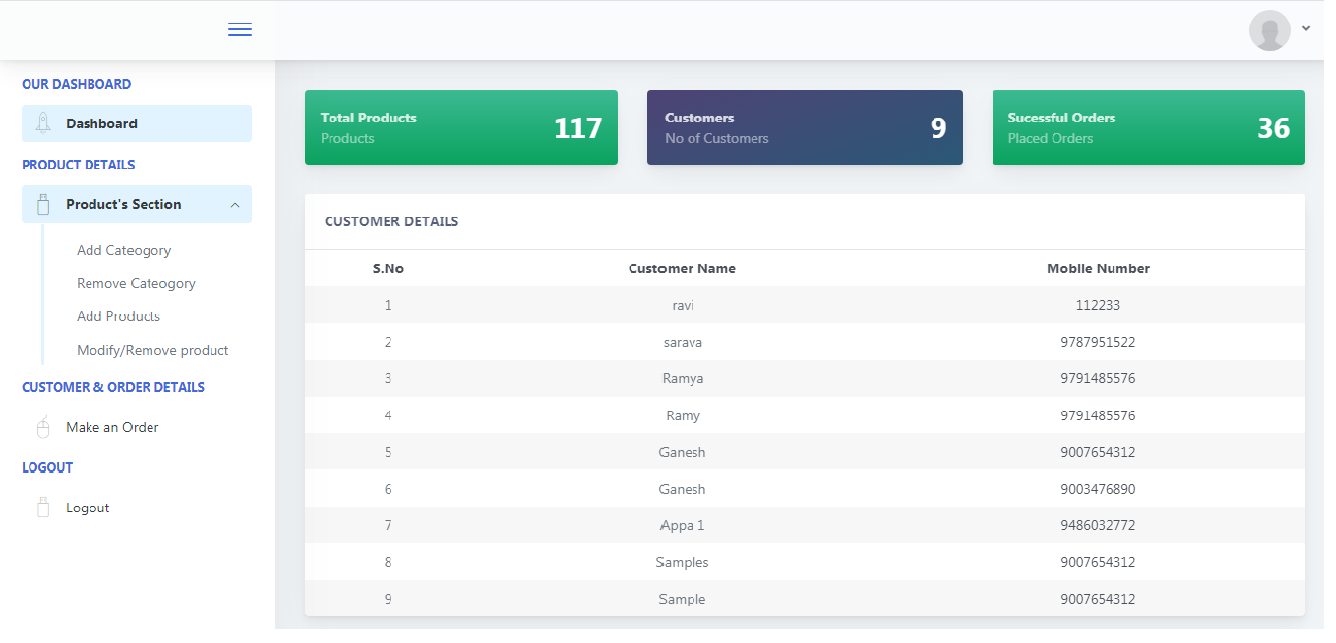1336x643 pixels.
Task: Open Make an Order page
Action: tap(112, 427)
